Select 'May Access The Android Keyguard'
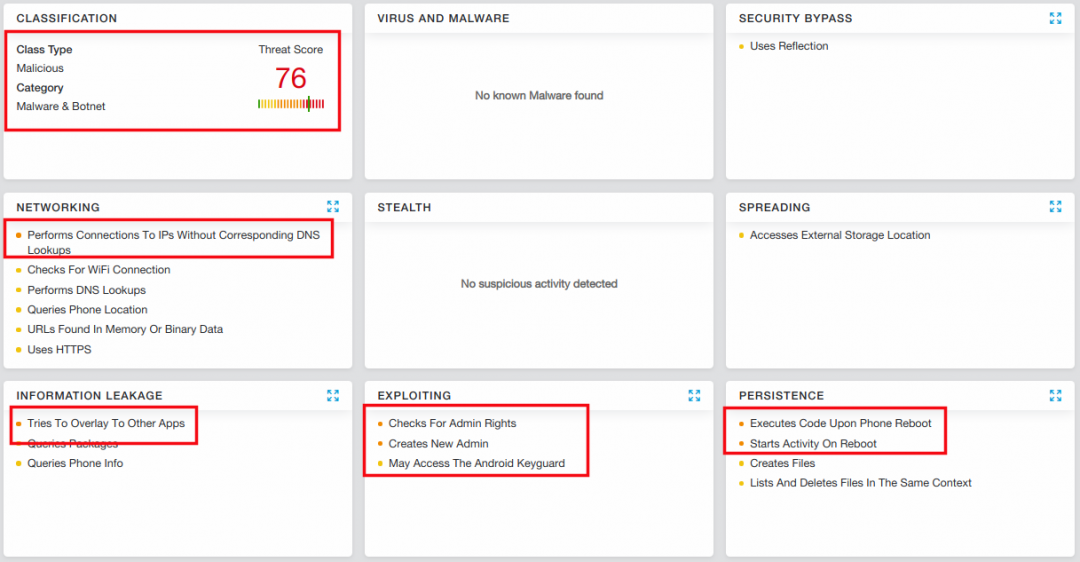 (x=476, y=463)
